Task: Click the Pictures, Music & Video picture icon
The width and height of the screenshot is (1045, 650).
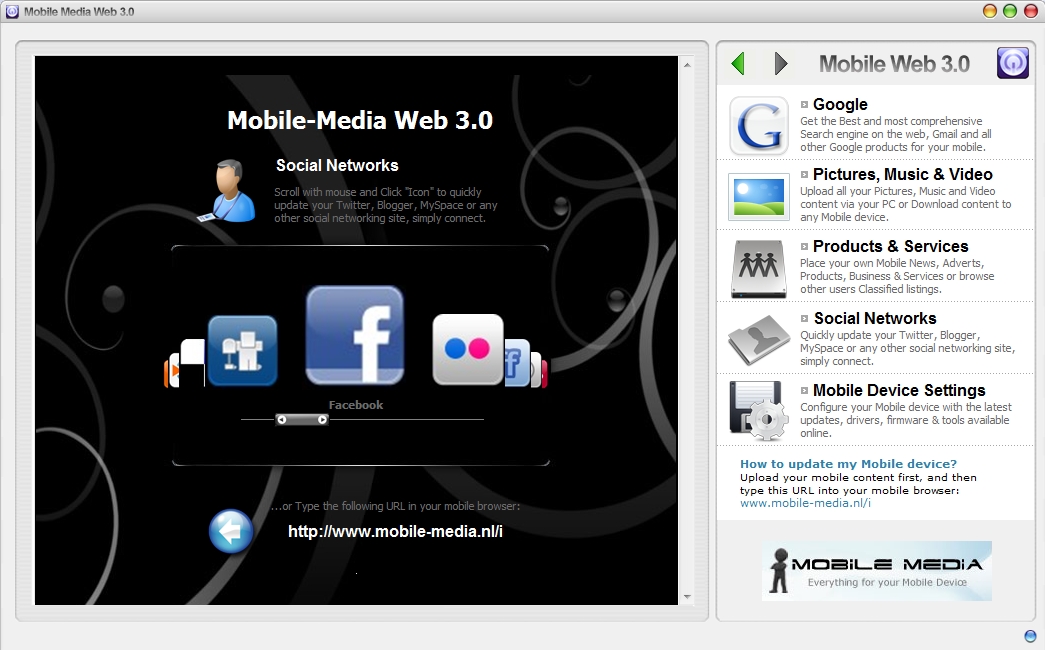Action: [x=758, y=198]
